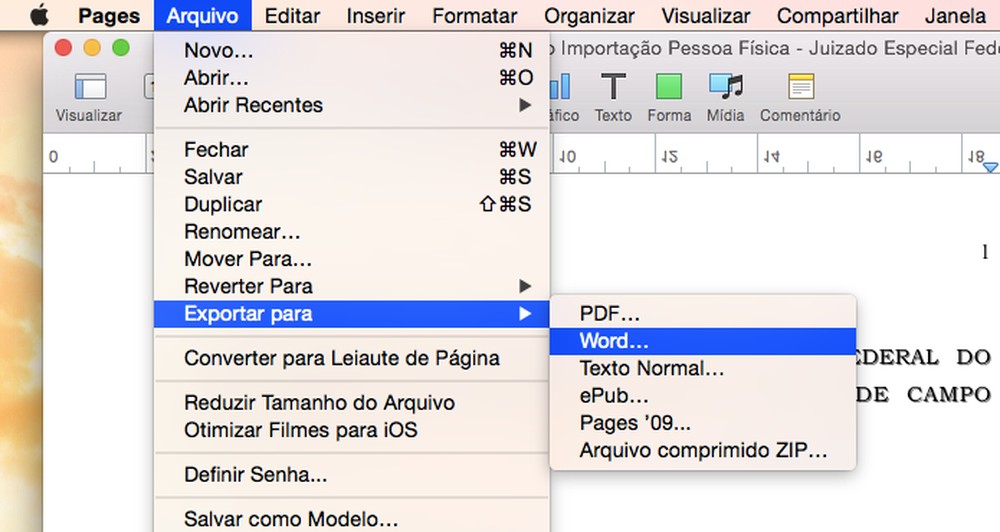Open the Mídia media browser
Viewport: 1000px width, 532px height.
point(725,97)
